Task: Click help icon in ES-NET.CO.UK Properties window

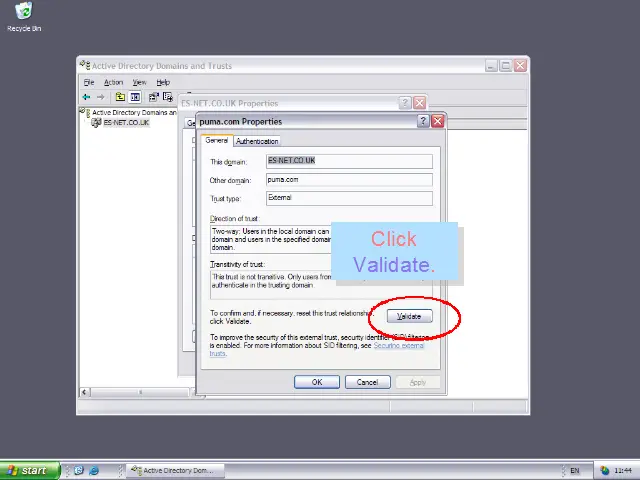Action: pos(404,103)
